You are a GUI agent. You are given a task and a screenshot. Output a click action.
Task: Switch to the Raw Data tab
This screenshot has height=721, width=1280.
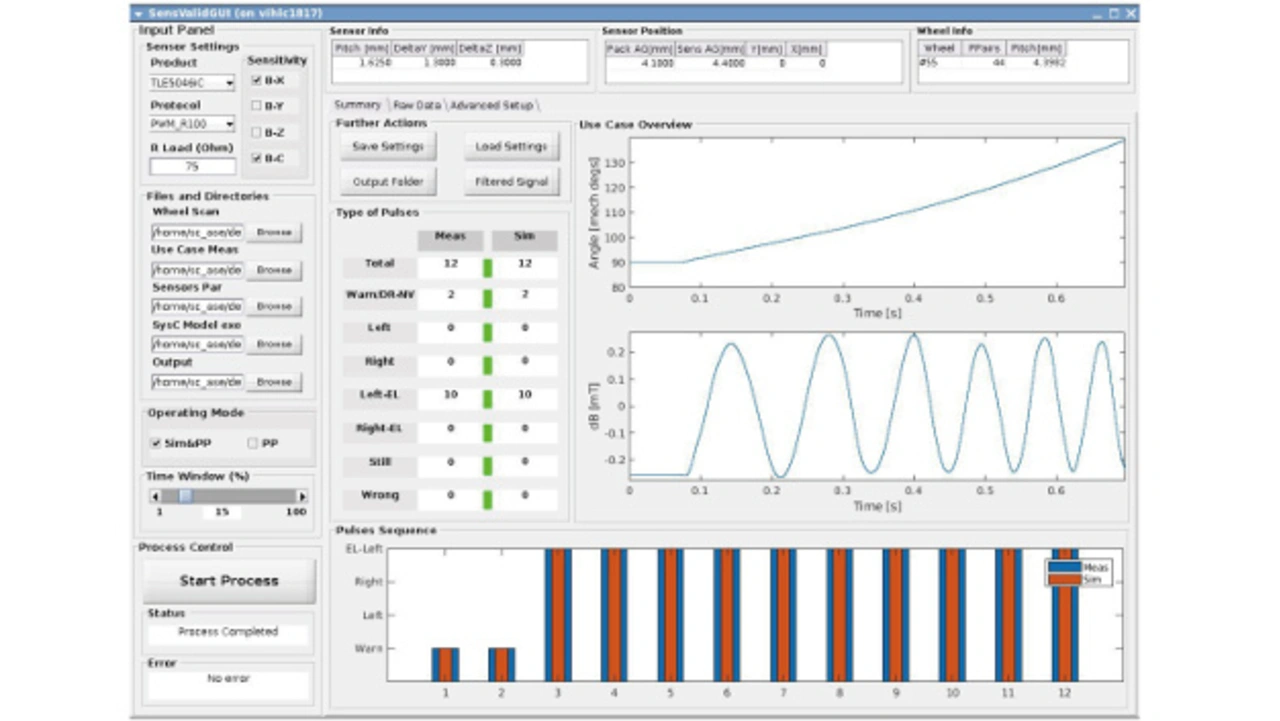(416, 105)
